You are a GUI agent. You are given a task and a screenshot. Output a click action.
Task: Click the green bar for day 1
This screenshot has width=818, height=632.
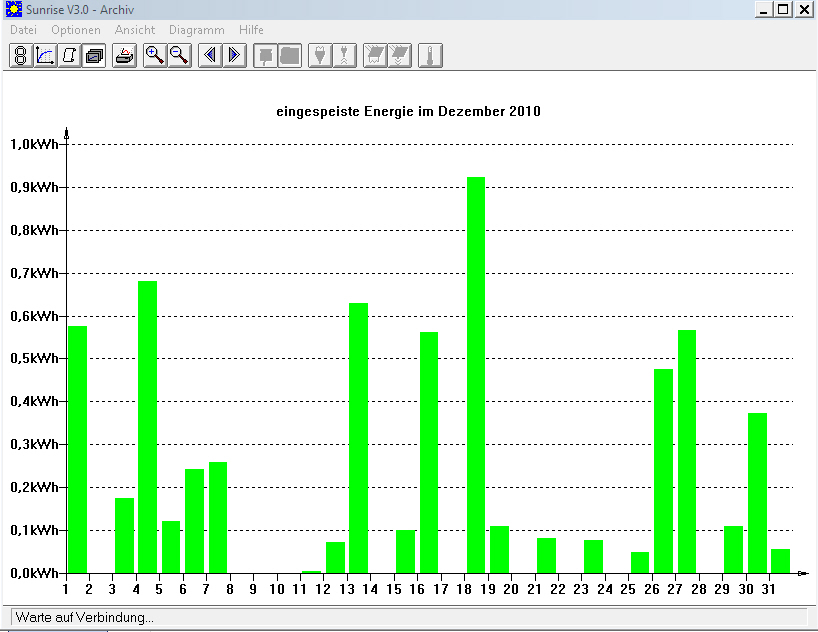coord(77,449)
